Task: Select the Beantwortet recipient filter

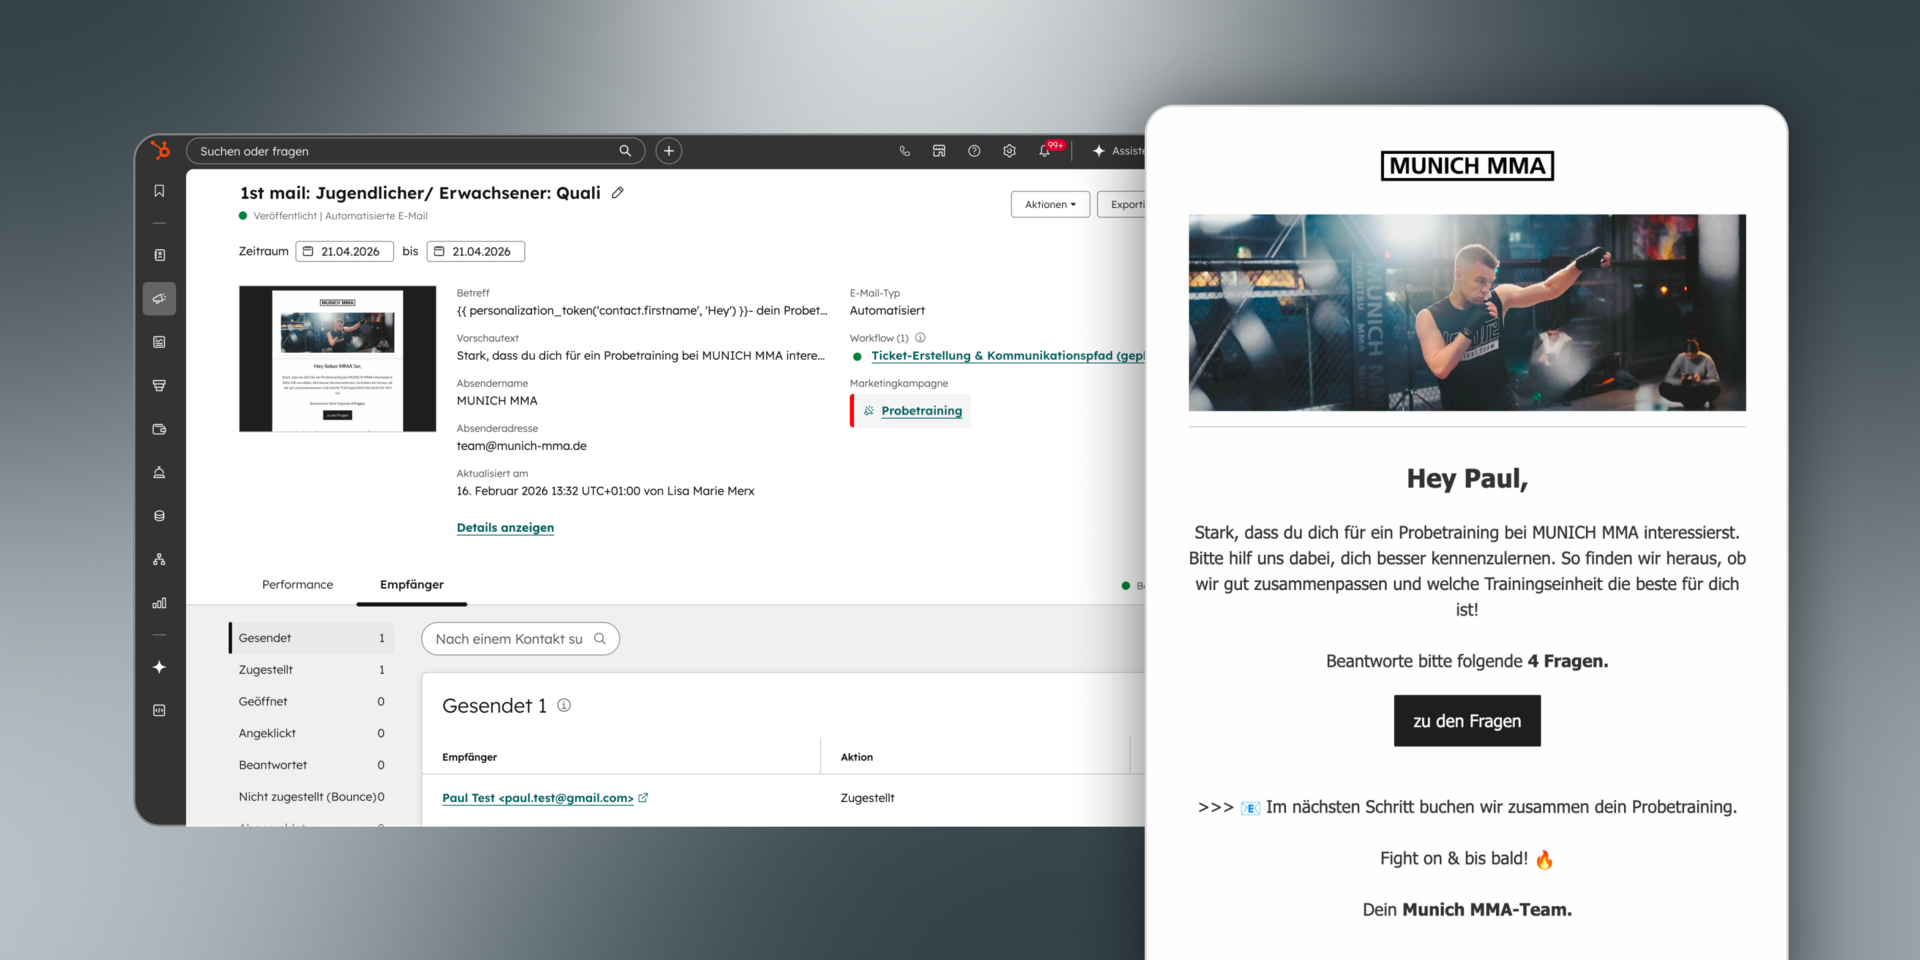Action: coord(311,765)
